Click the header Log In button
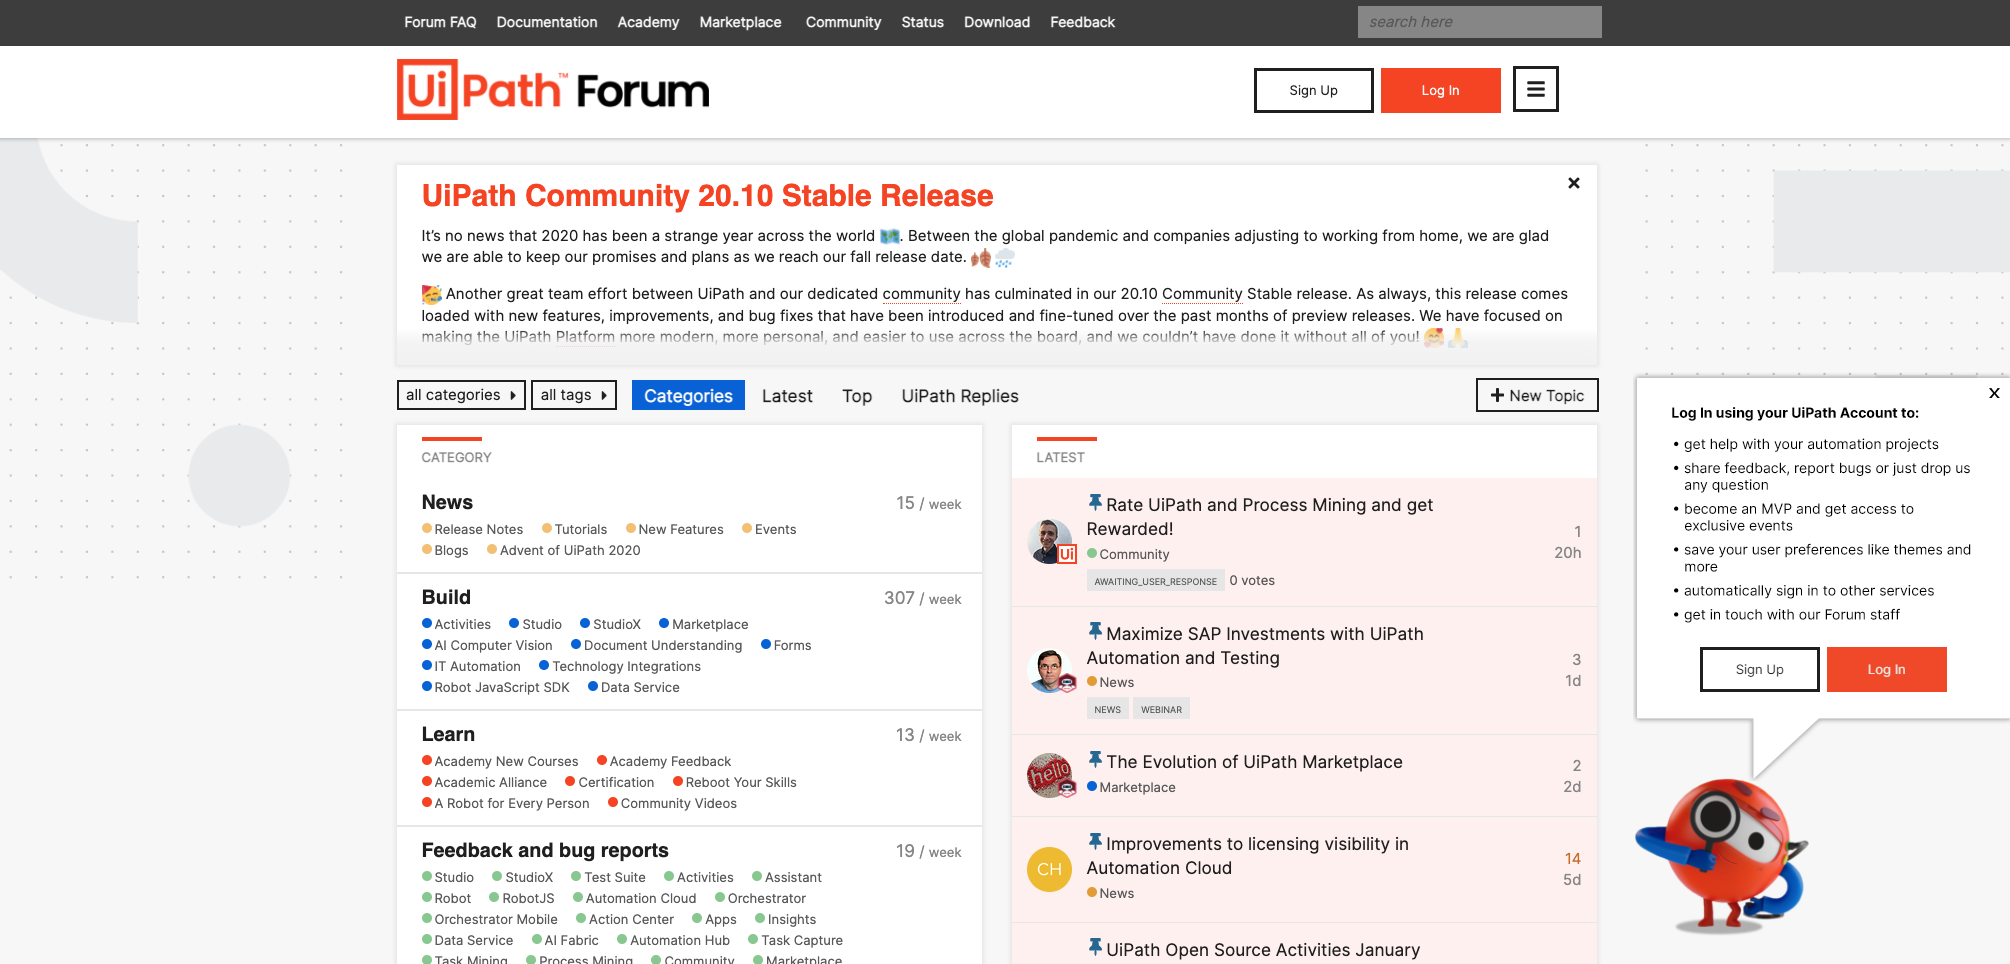This screenshot has height=964, width=2010. (x=1440, y=90)
